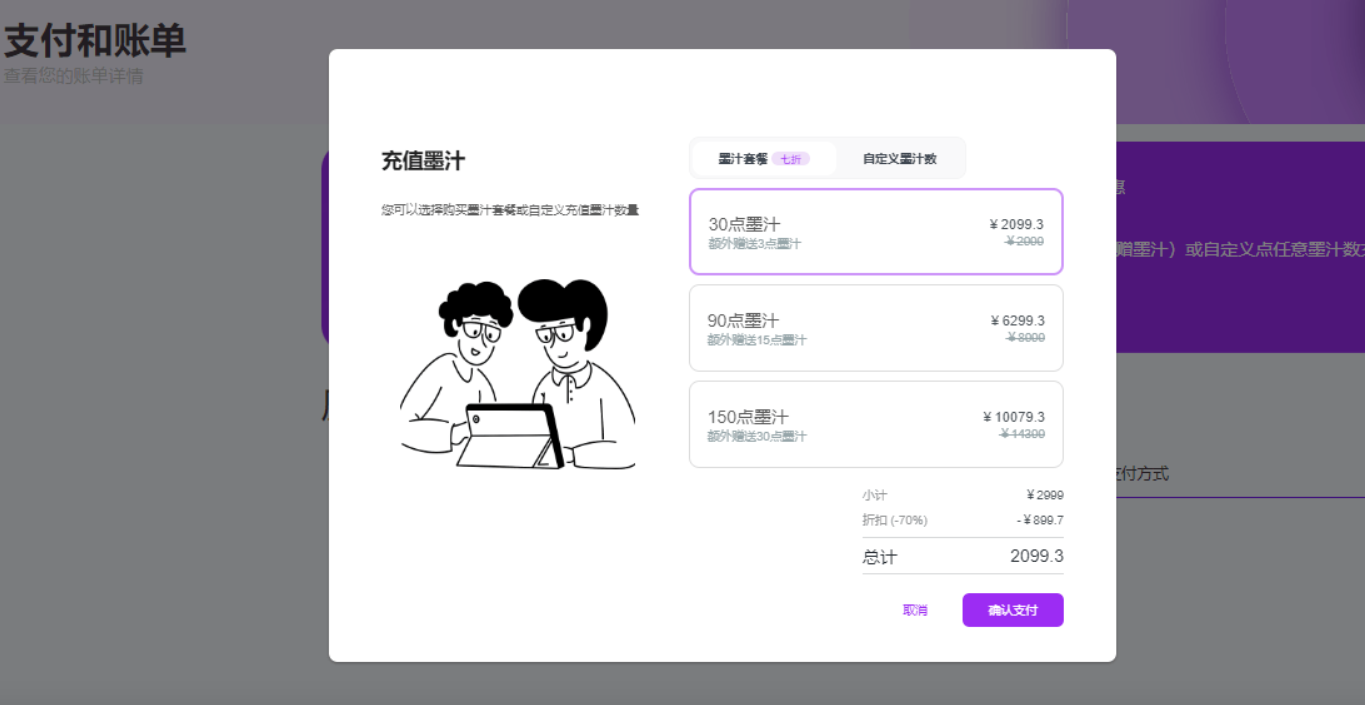Viewport: 1365px width, 705px height.
Task: Click the 取消 cancel link
Action: tap(916, 610)
